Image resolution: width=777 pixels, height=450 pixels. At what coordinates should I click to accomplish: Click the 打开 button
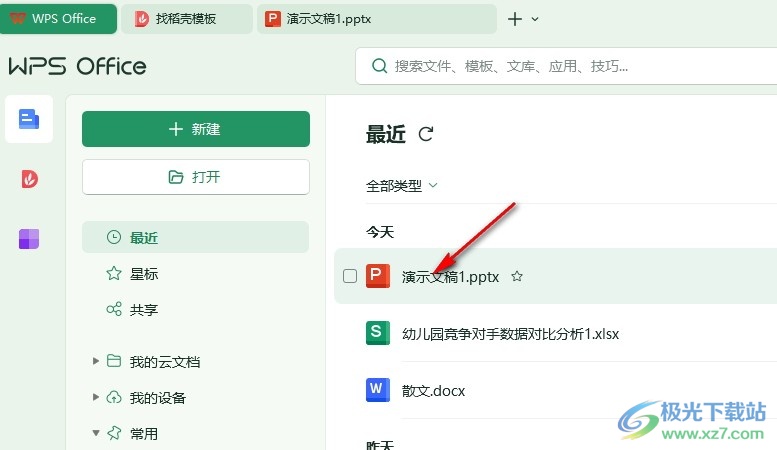(196, 177)
